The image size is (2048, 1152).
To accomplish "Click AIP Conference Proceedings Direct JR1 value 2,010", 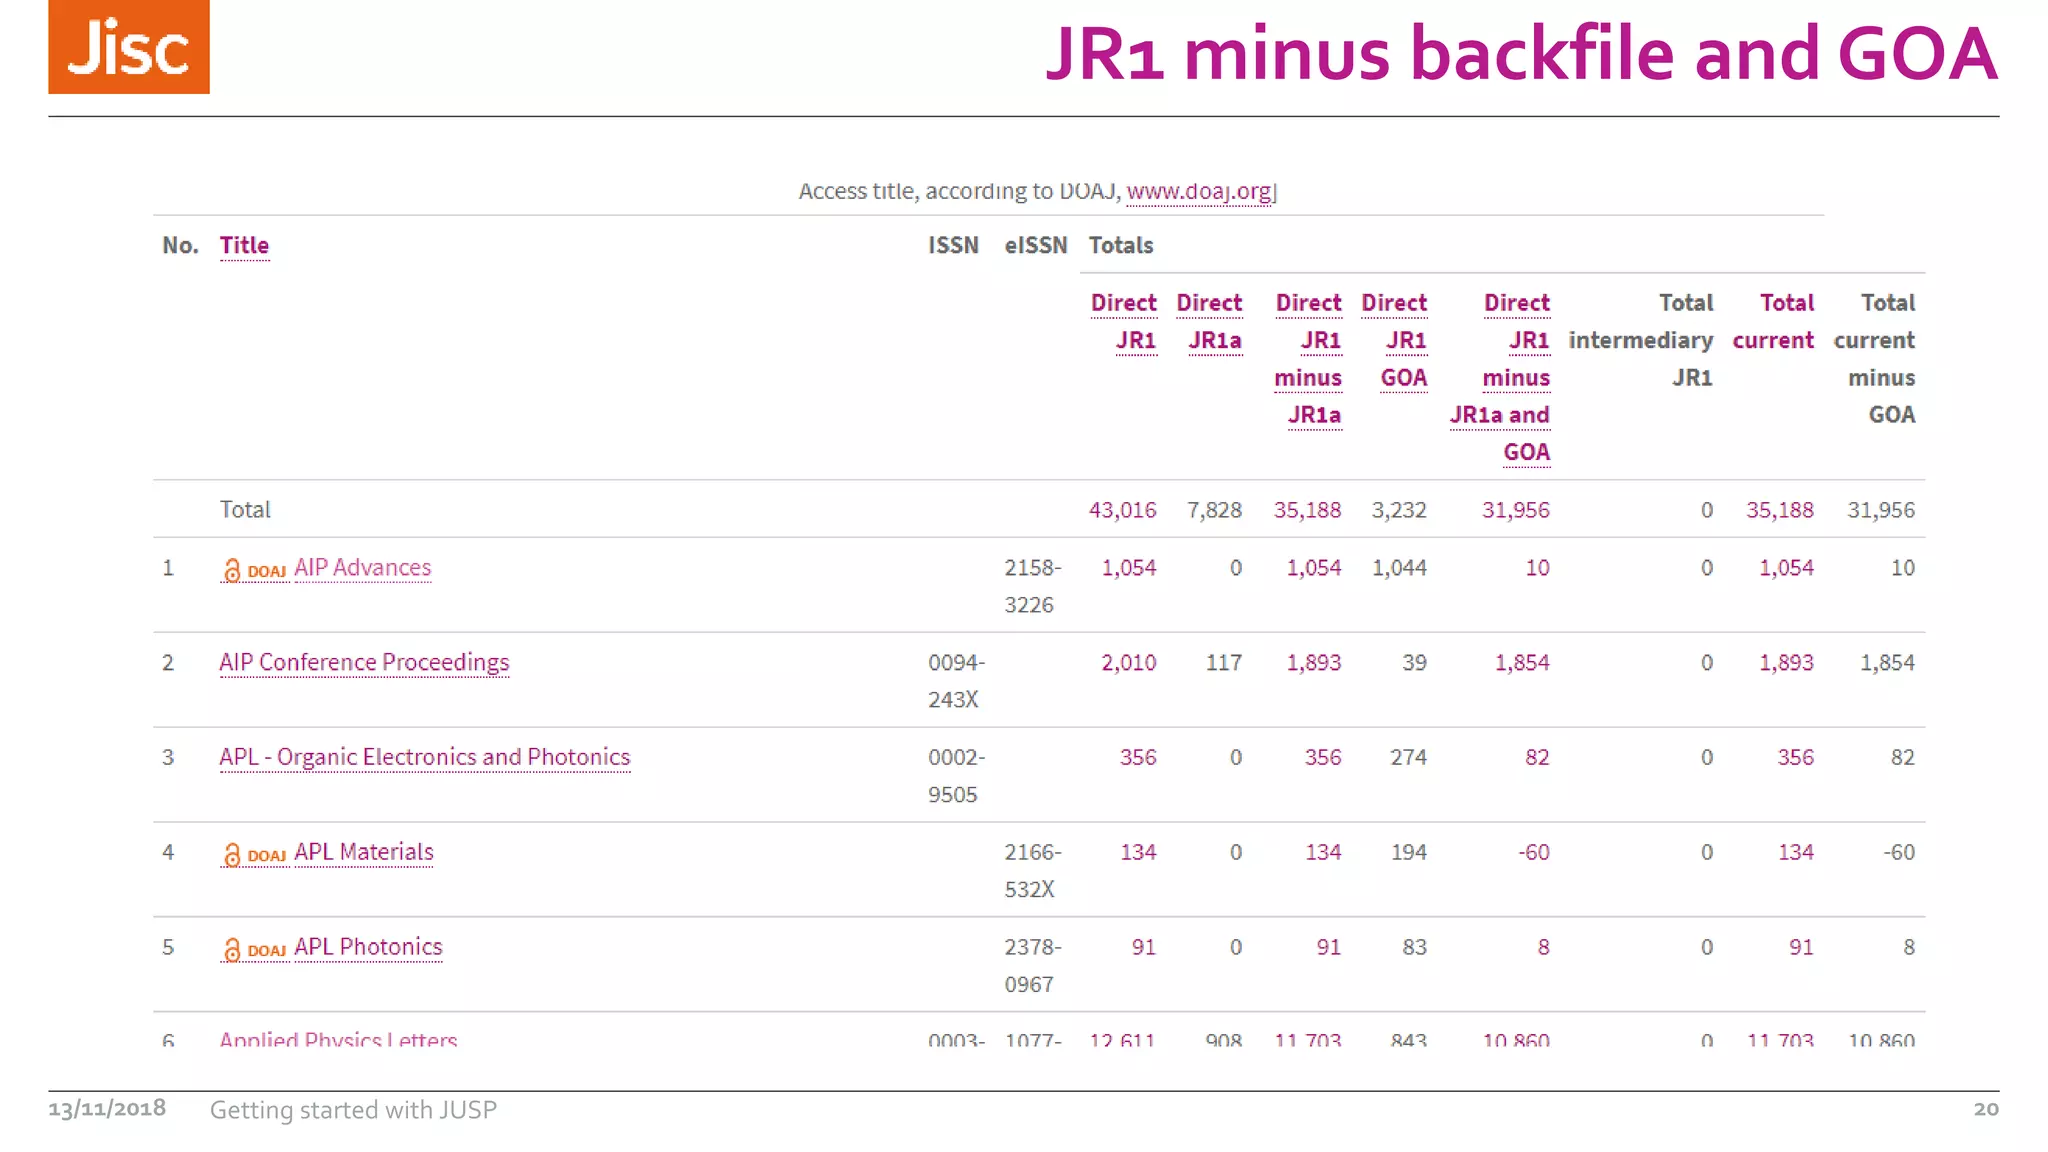I will pos(1128,663).
